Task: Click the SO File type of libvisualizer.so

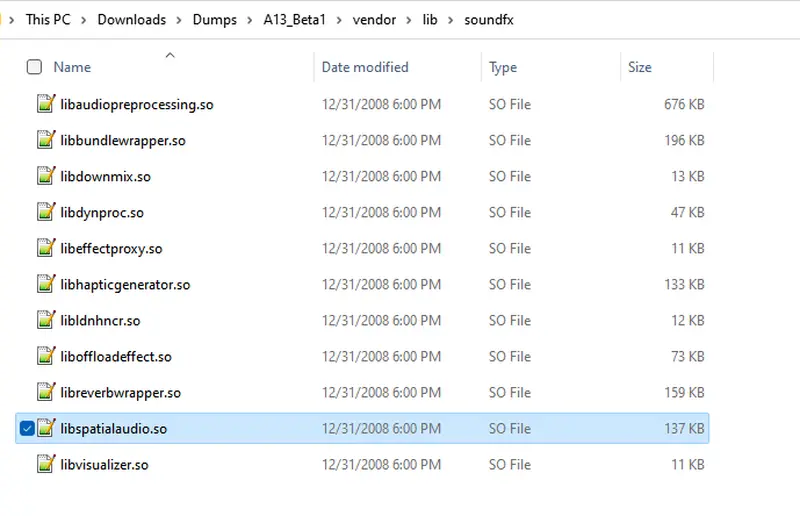Action: (510, 464)
